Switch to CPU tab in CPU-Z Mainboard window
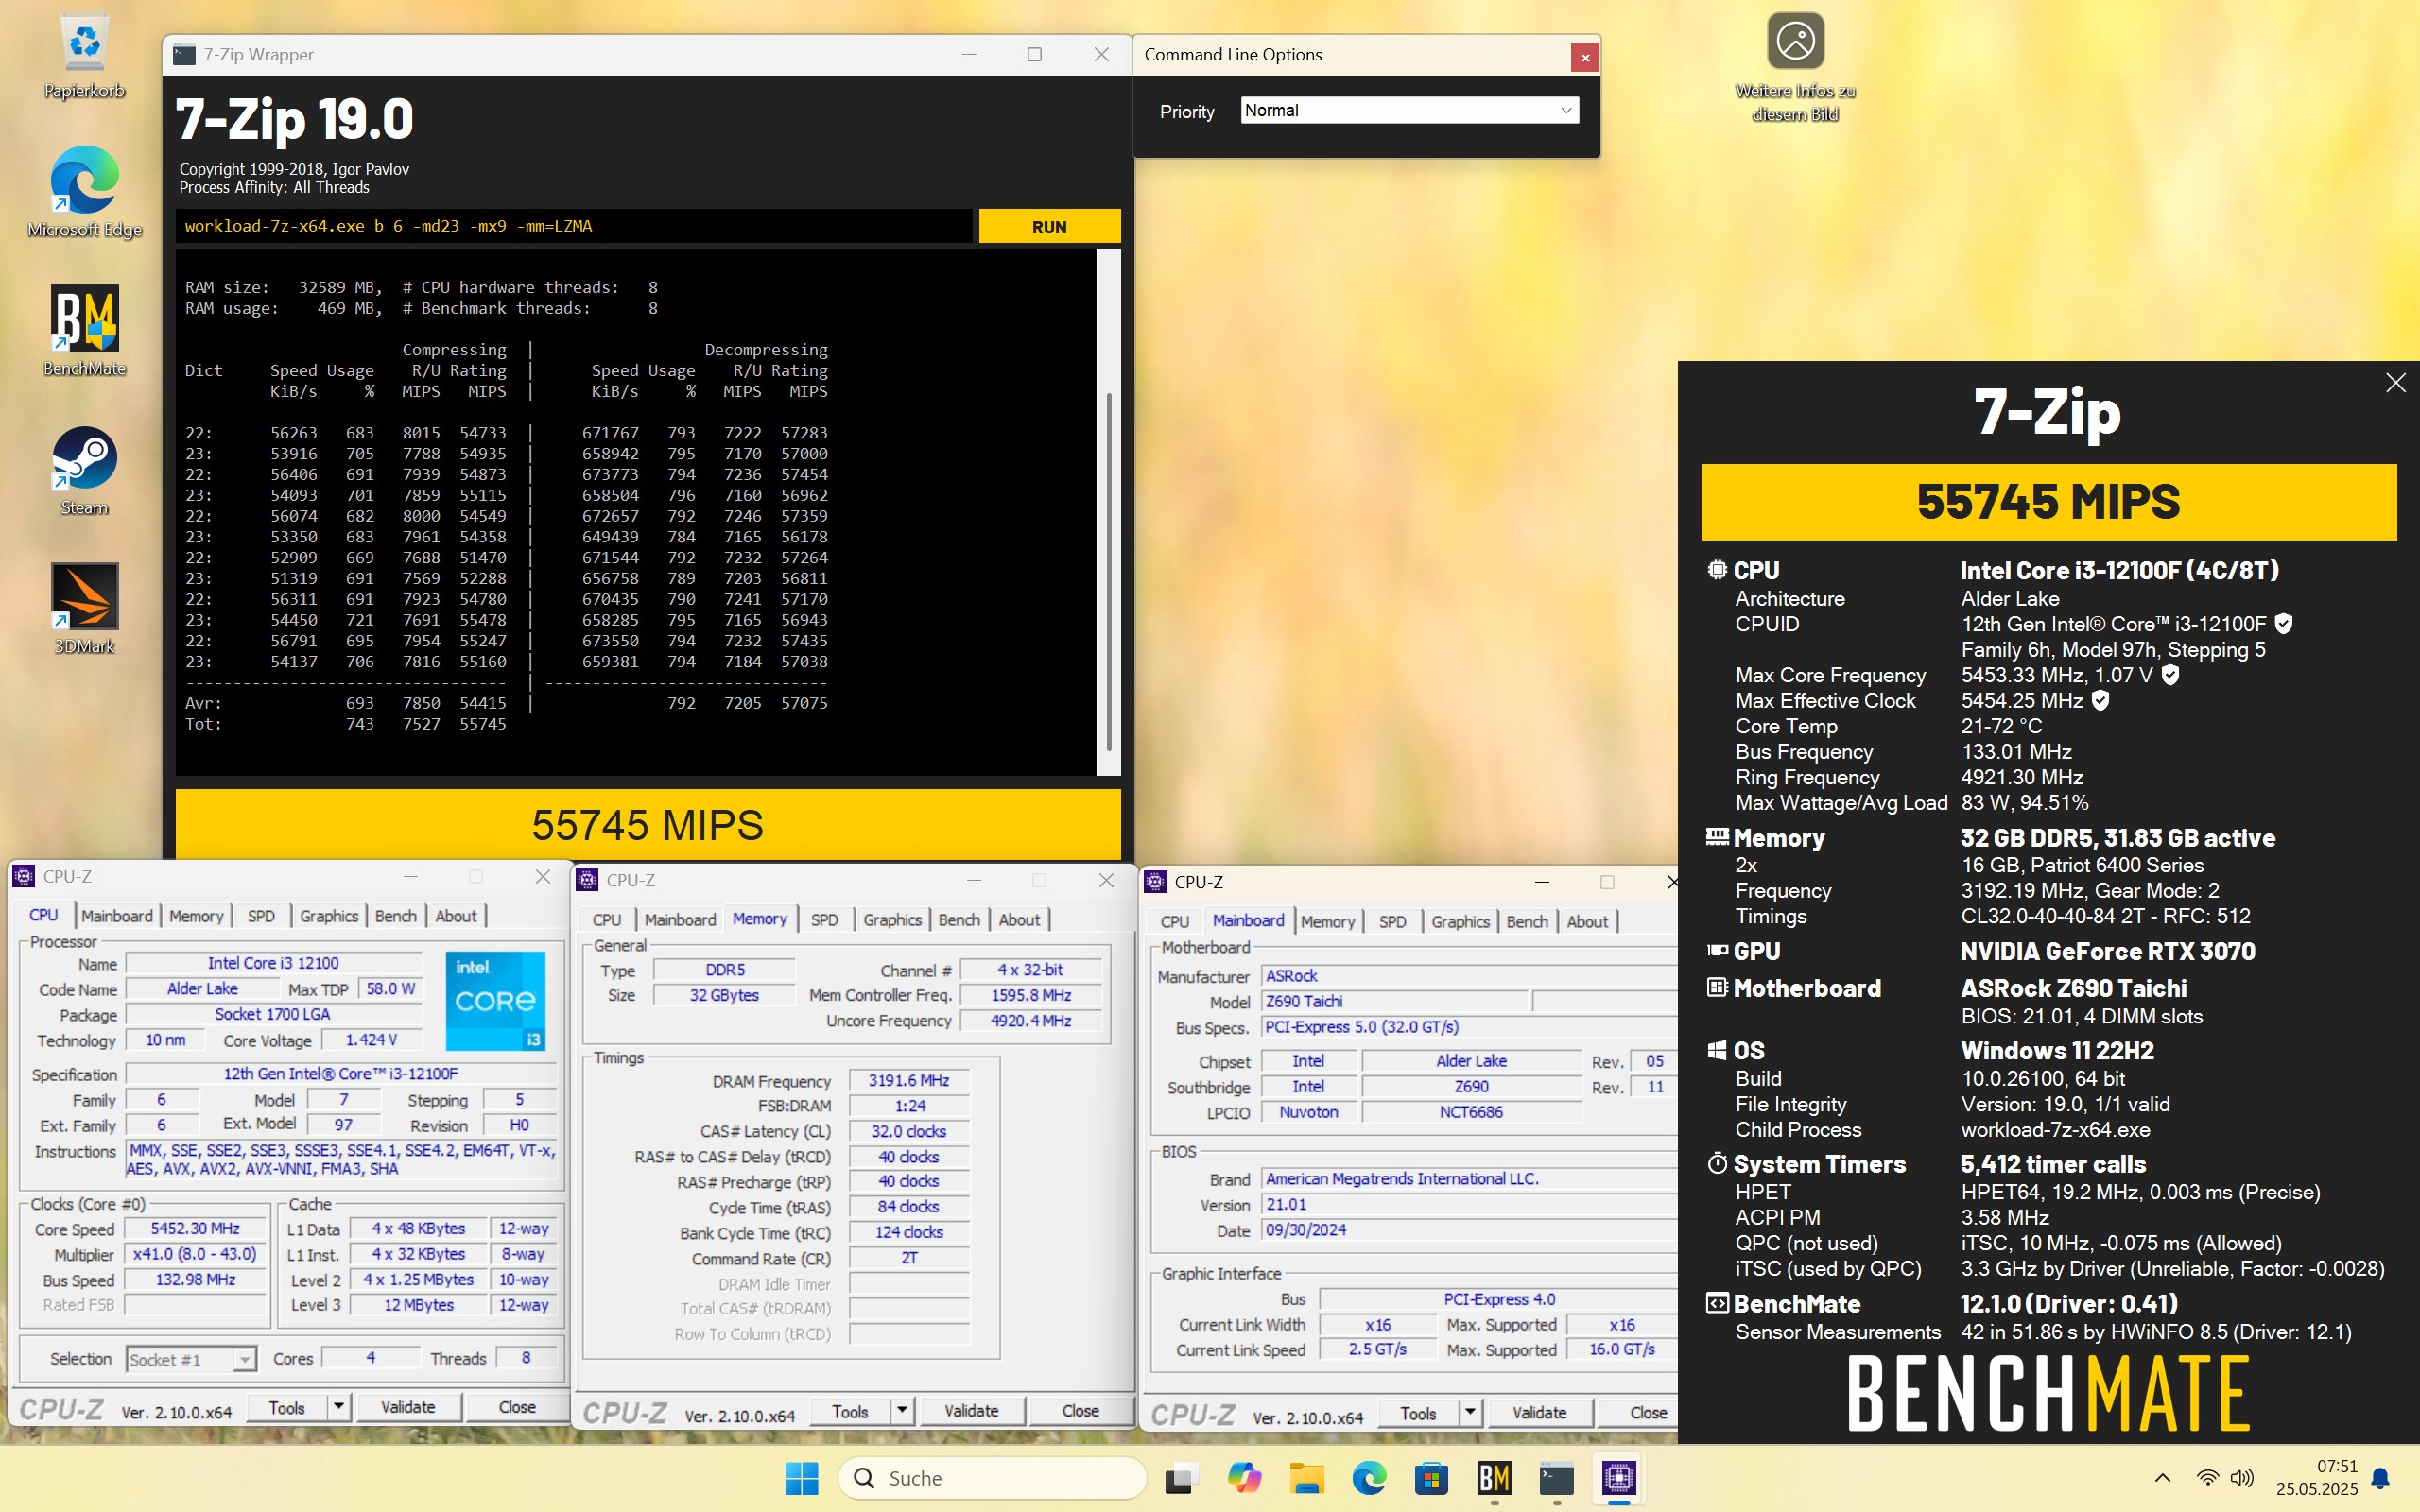Viewport: 2420px width, 1512px height. (x=1175, y=922)
